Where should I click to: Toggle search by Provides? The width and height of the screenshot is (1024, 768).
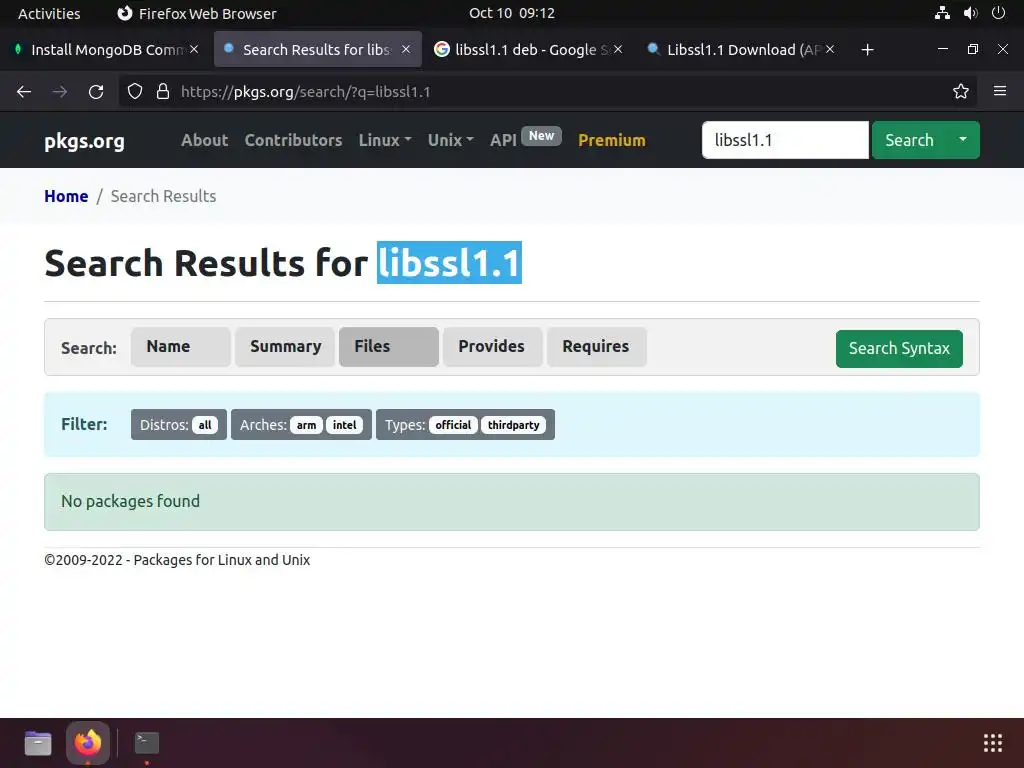pyautogui.click(x=492, y=347)
